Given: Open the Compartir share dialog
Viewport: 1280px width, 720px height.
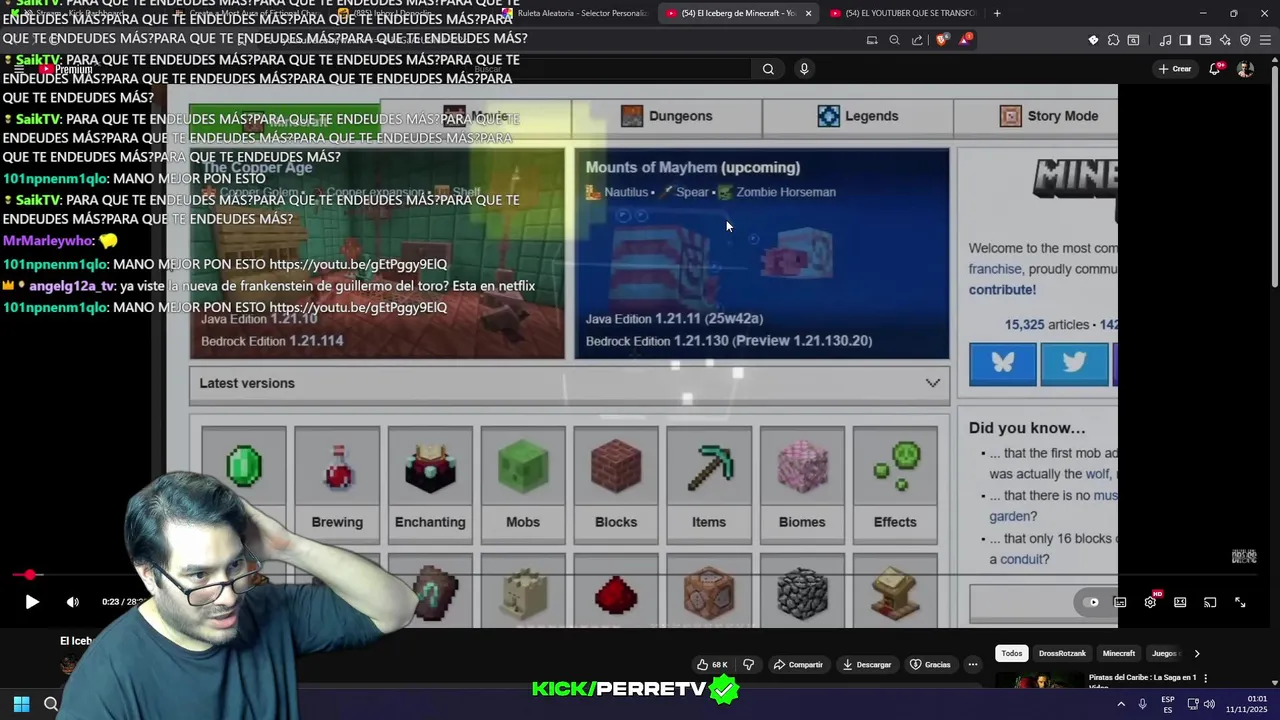Looking at the screenshot, I should [x=798, y=665].
